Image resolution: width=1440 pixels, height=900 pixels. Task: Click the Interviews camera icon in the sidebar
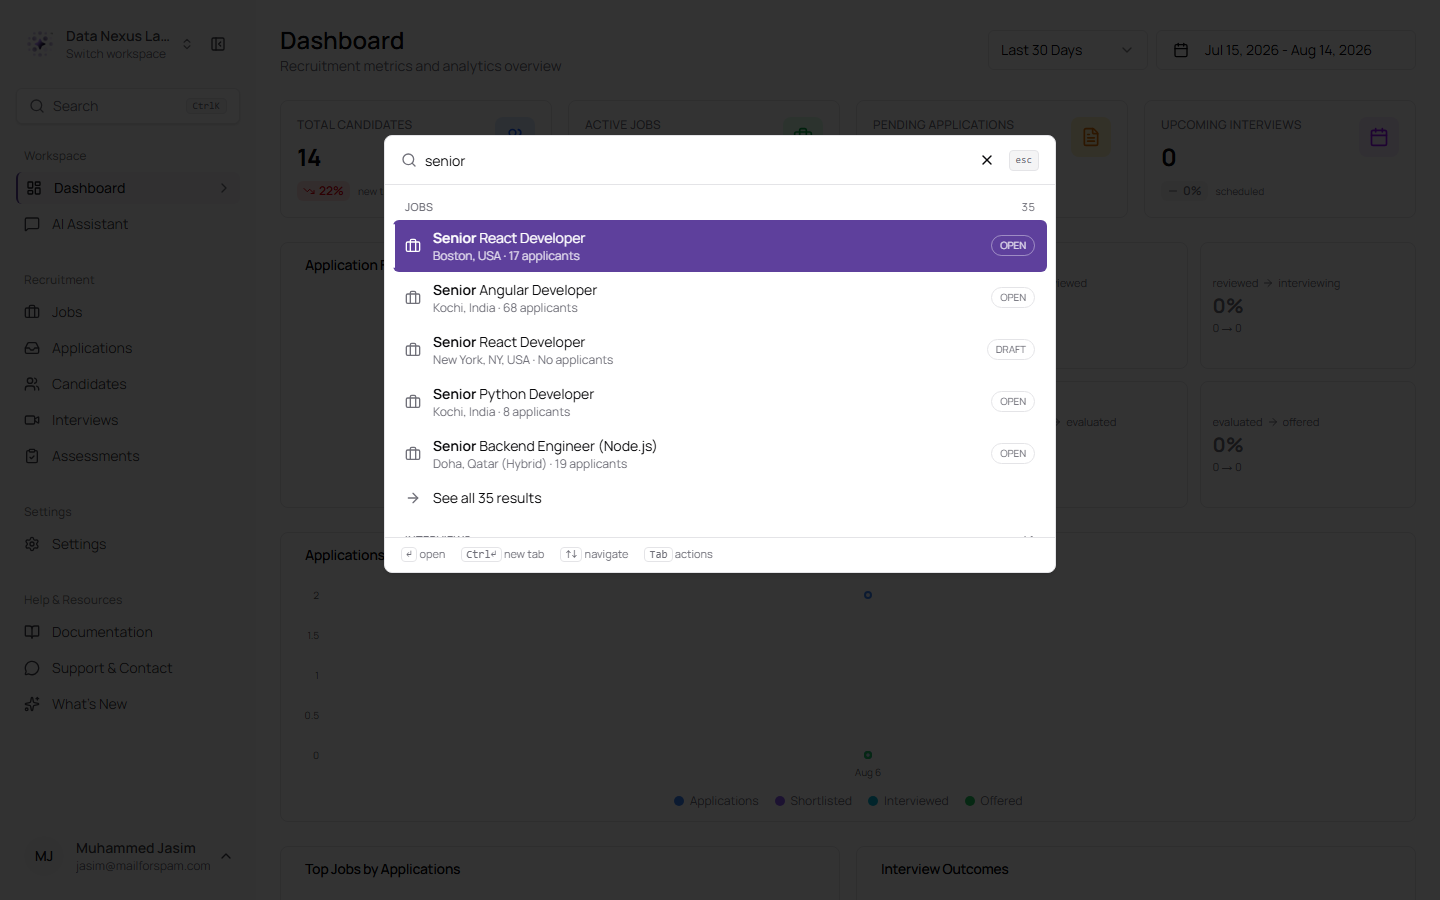32,420
